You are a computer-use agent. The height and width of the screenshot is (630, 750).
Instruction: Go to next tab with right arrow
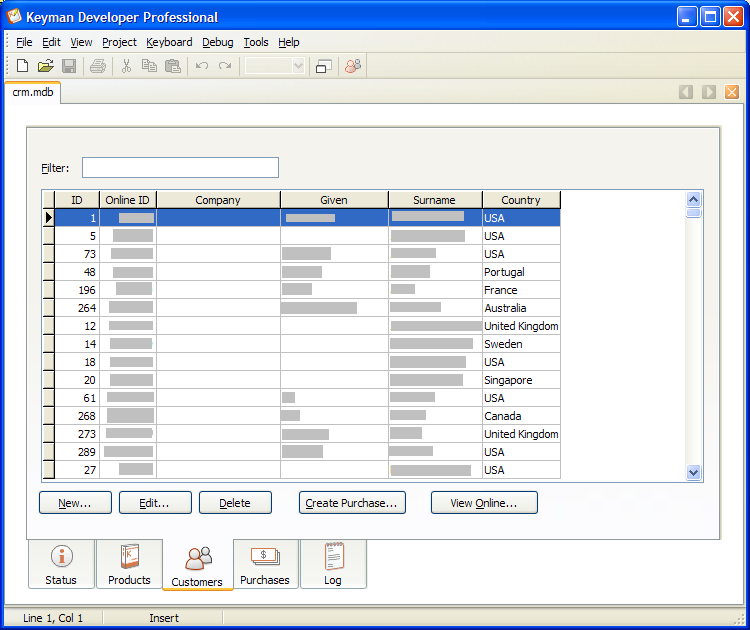tap(709, 92)
